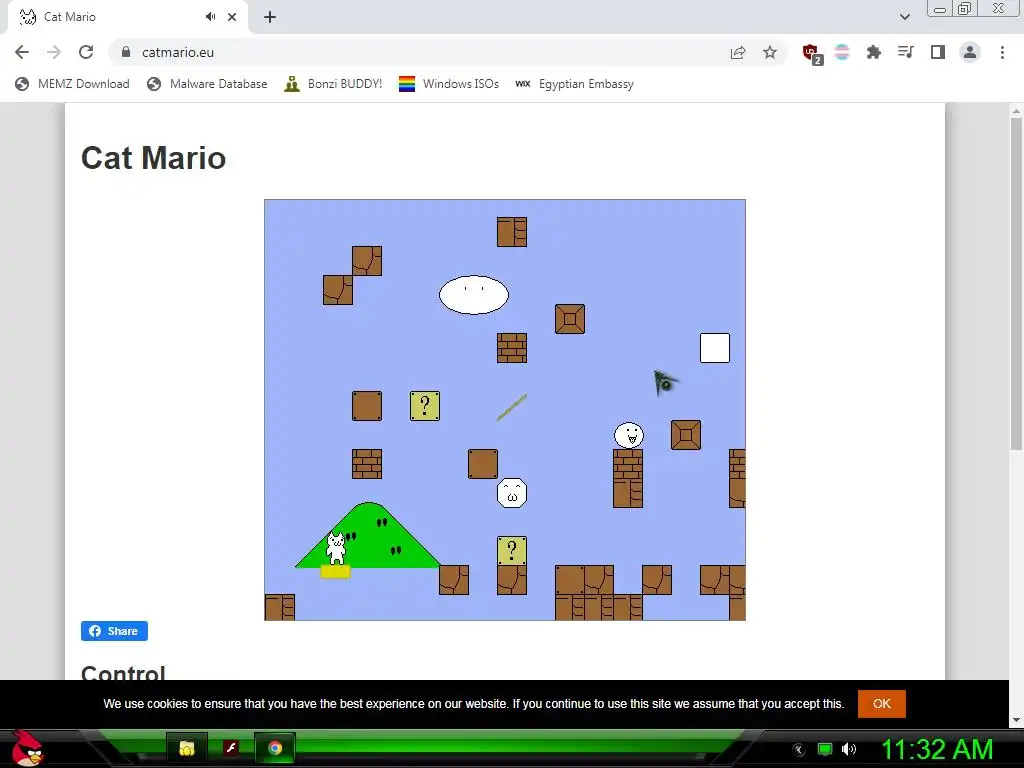Click the white cloud with eyes
This screenshot has width=1024, height=768.
click(x=473, y=295)
